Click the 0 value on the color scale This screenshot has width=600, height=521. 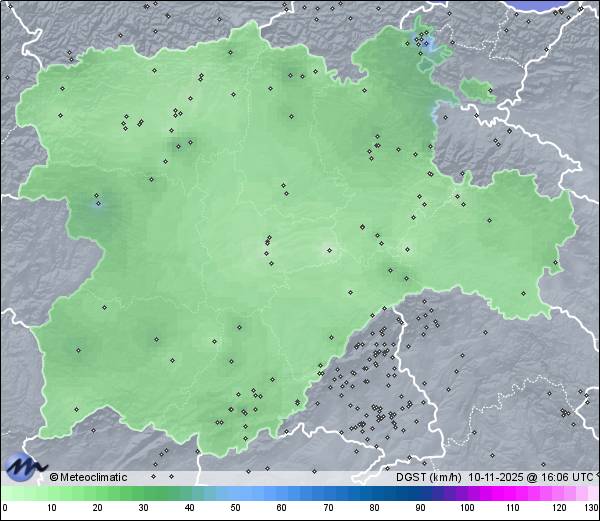pos(4,509)
